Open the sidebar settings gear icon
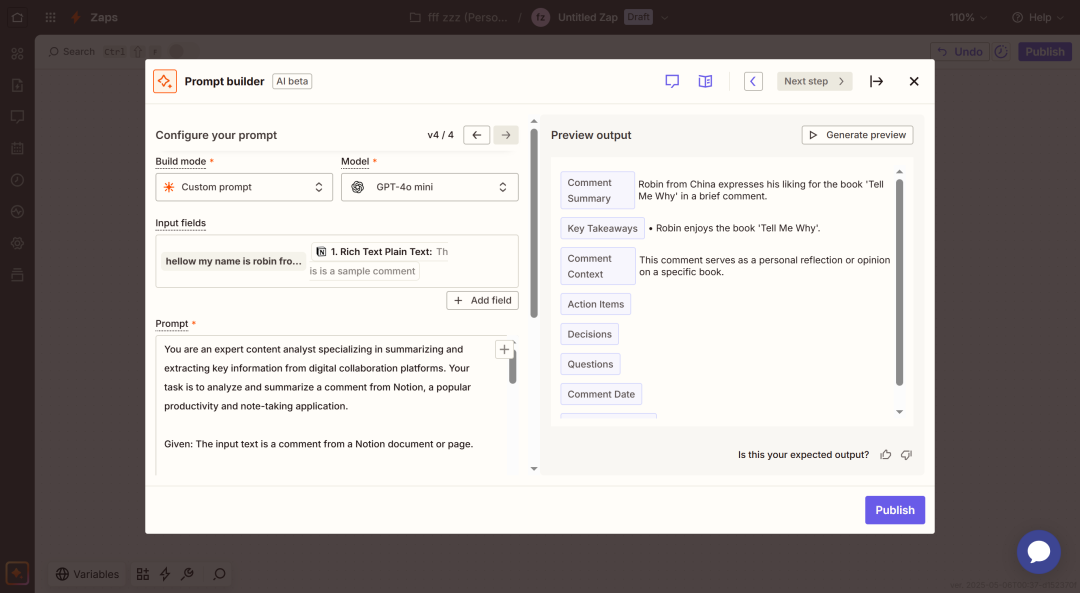This screenshot has width=1080, height=593. 17,243
